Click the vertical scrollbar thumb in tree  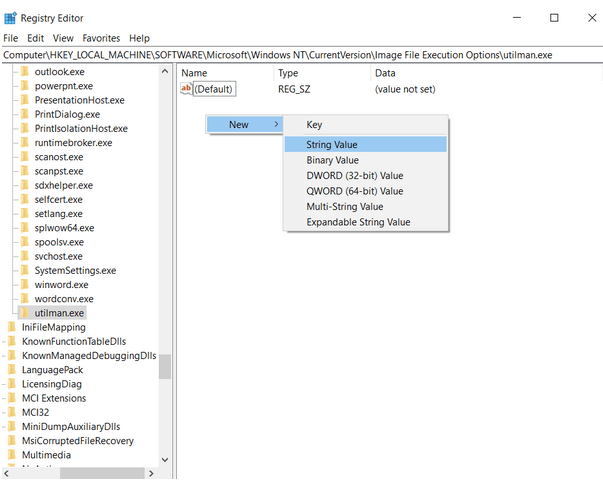165,367
